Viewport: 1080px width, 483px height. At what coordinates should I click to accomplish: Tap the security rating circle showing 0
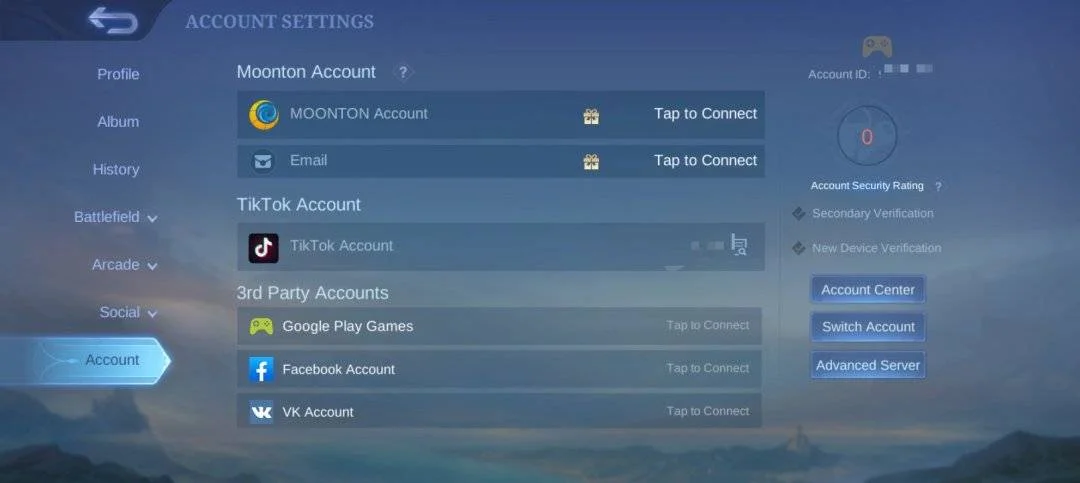pyautogui.click(x=867, y=136)
